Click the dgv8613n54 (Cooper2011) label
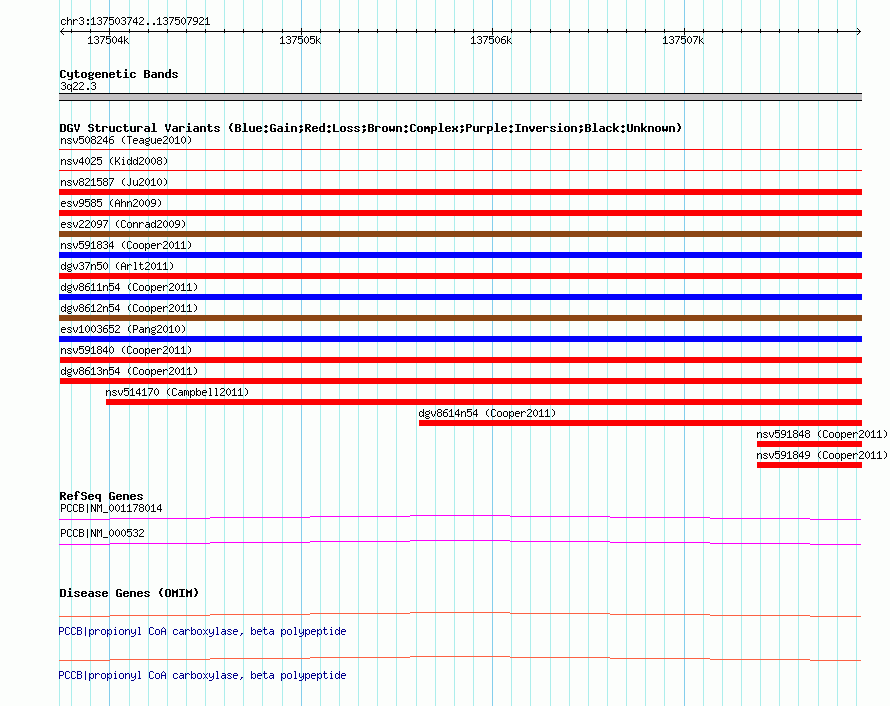This screenshot has width=890, height=706. pos(129,371)
